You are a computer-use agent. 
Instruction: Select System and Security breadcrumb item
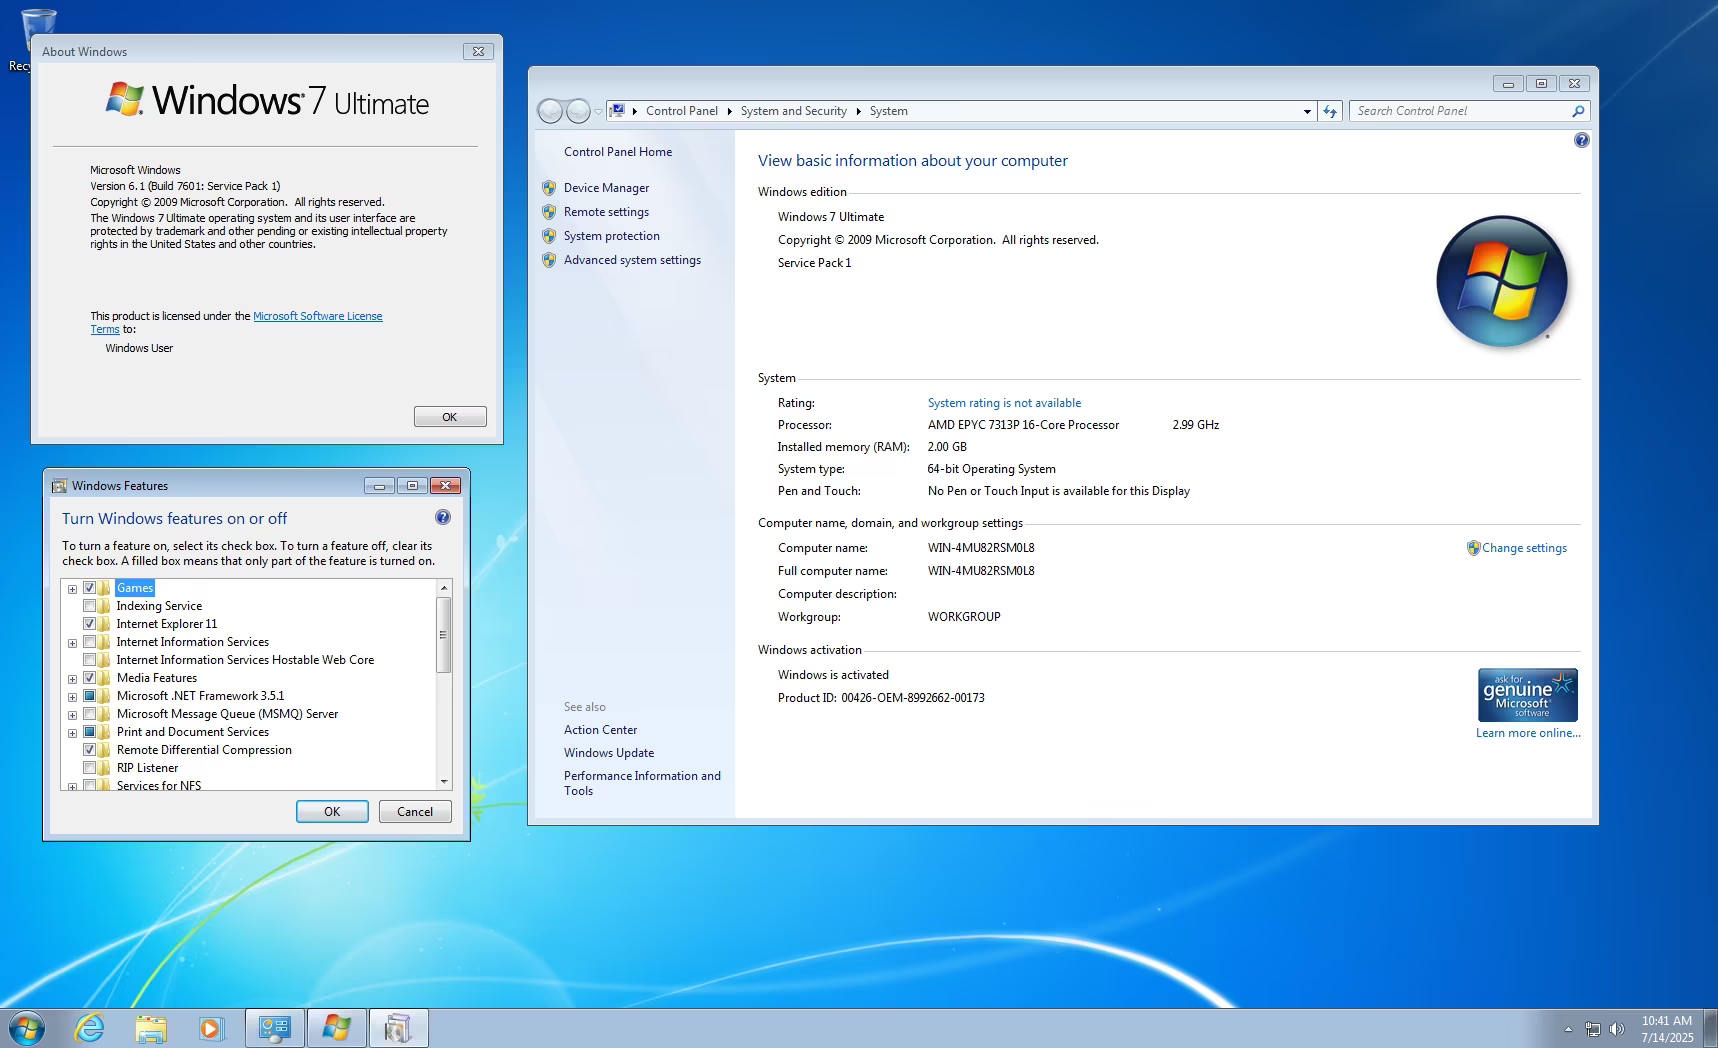793,111
